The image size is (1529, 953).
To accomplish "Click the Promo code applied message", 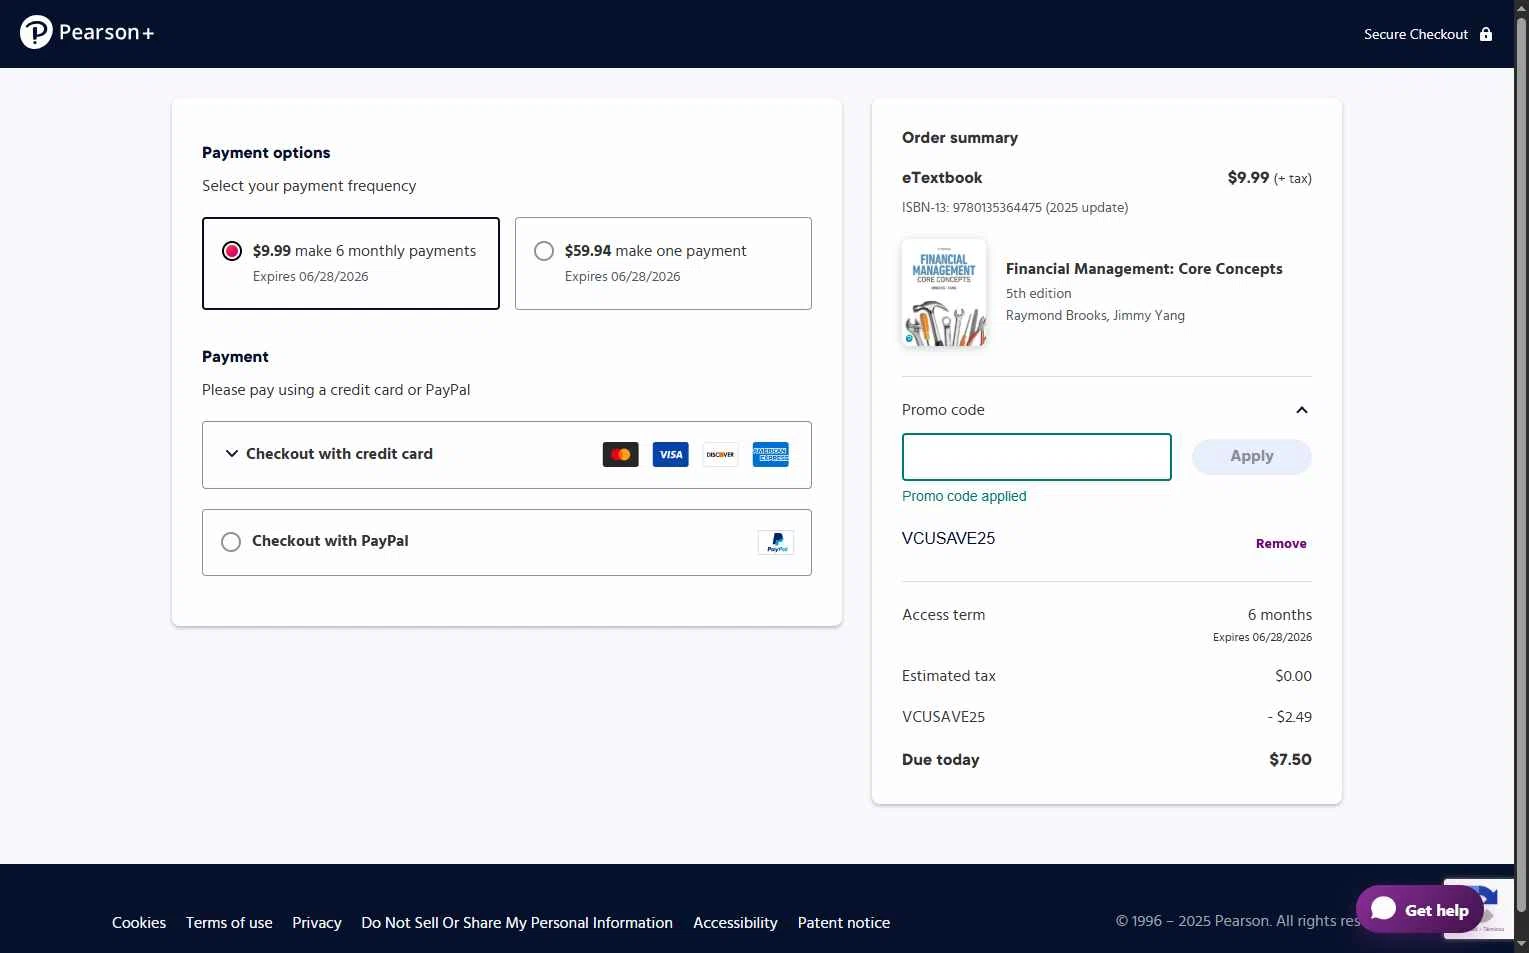I will tap(964, 496).
